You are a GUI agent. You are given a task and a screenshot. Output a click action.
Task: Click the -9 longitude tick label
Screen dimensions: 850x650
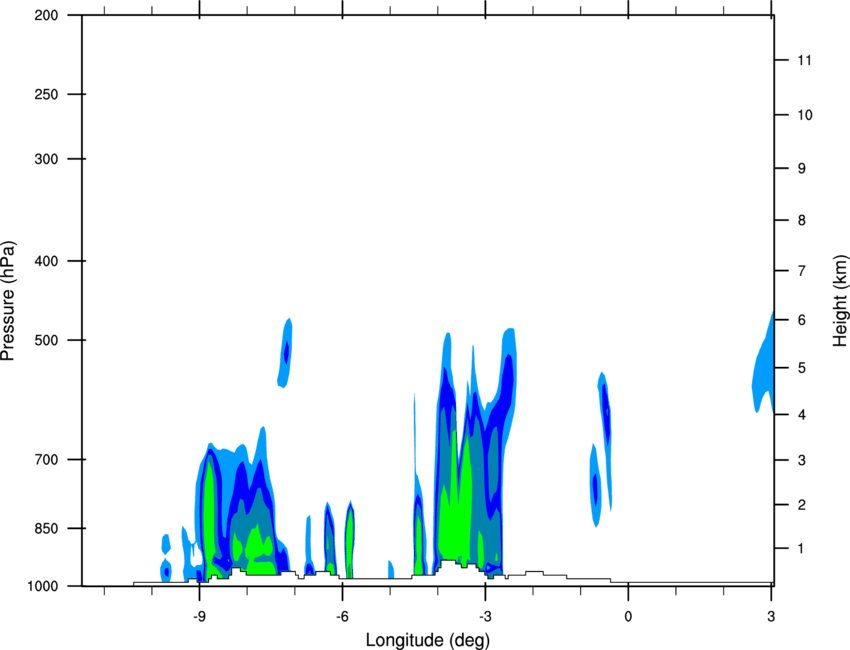pyautogui.click(x=199, y=617)
